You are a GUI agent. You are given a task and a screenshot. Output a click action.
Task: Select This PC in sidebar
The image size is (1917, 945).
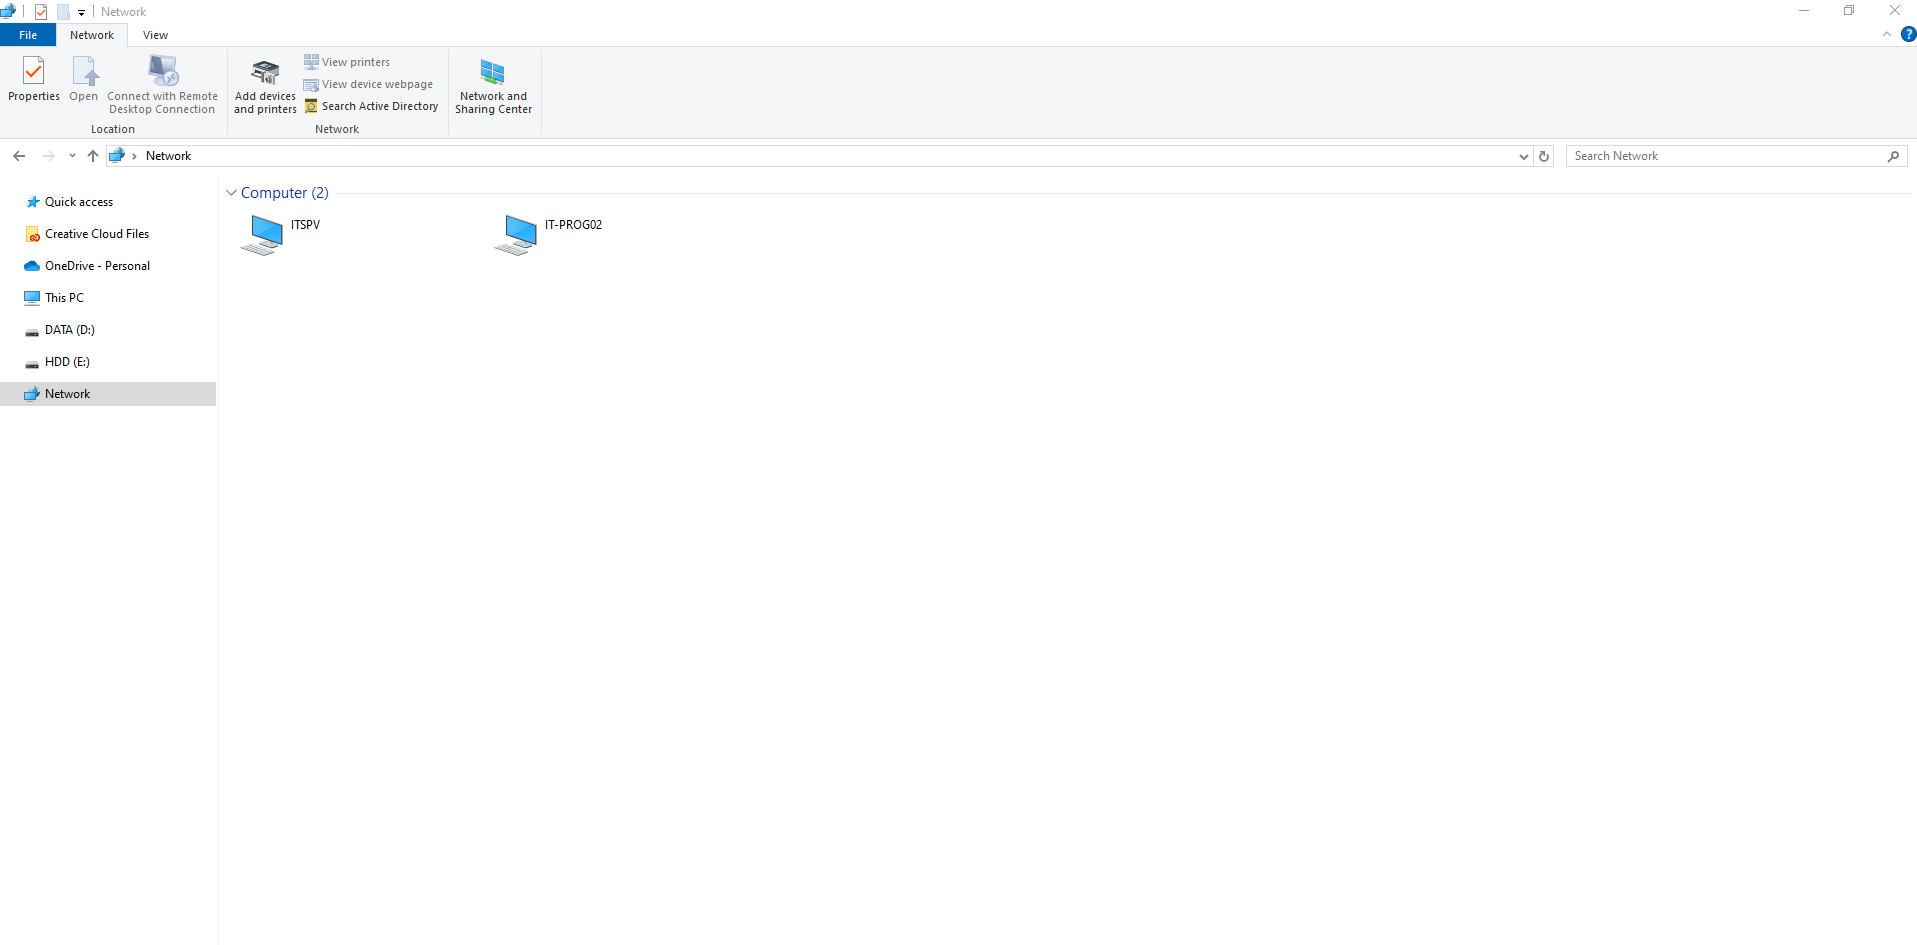tap(64, 298)
